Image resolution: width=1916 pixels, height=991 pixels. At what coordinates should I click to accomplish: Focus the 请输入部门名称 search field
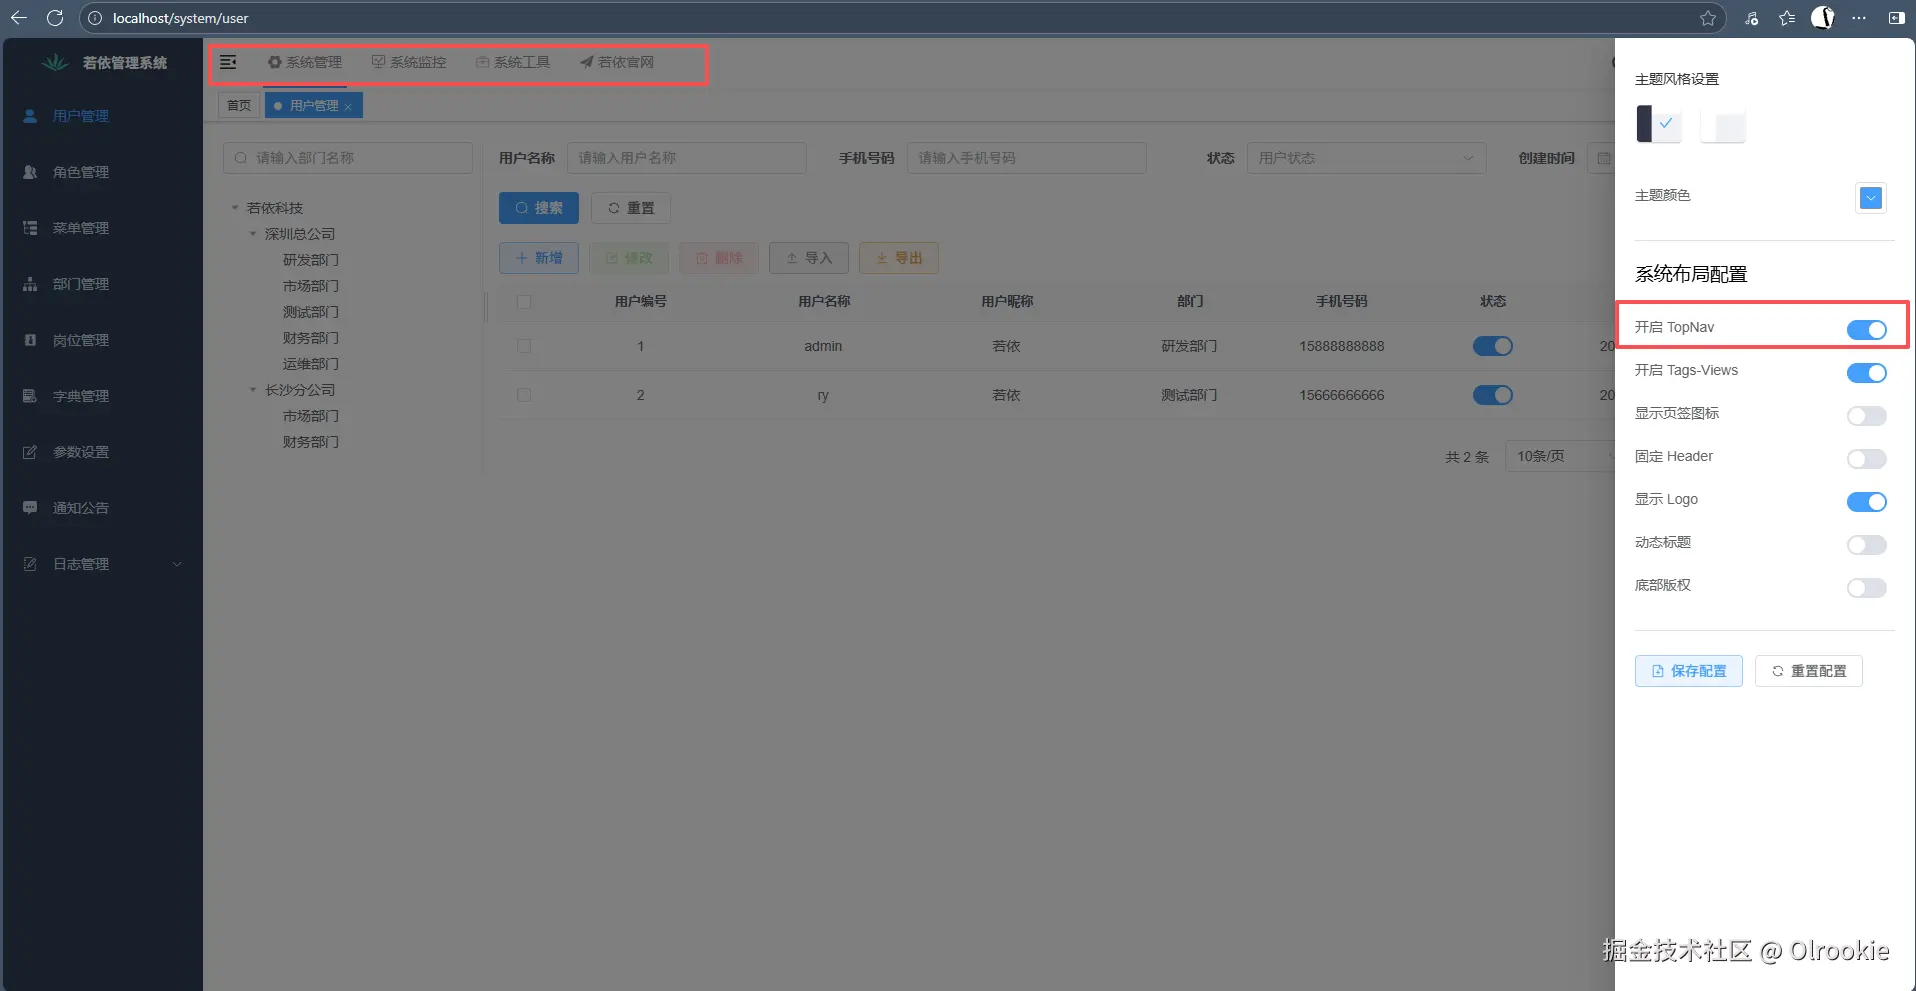pyautogui.click(x=348, y=158)
